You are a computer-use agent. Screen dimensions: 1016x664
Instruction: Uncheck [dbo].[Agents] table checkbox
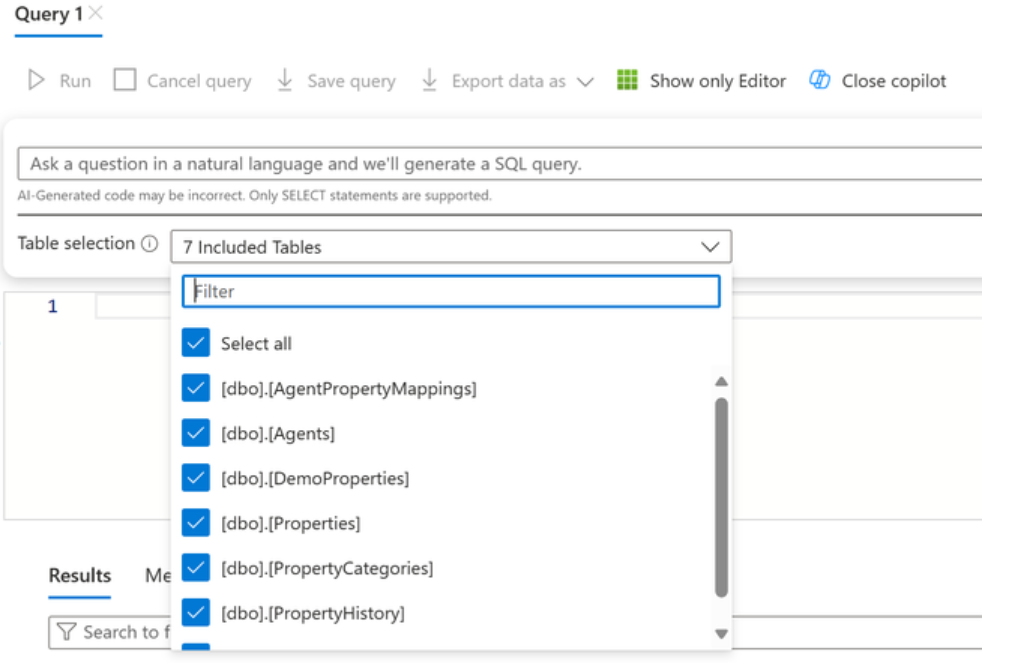click(196, 433)
